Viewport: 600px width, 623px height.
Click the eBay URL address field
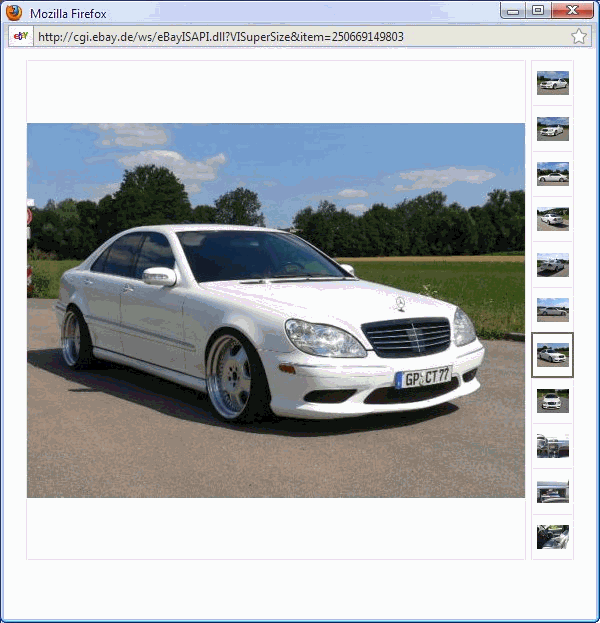302,37
